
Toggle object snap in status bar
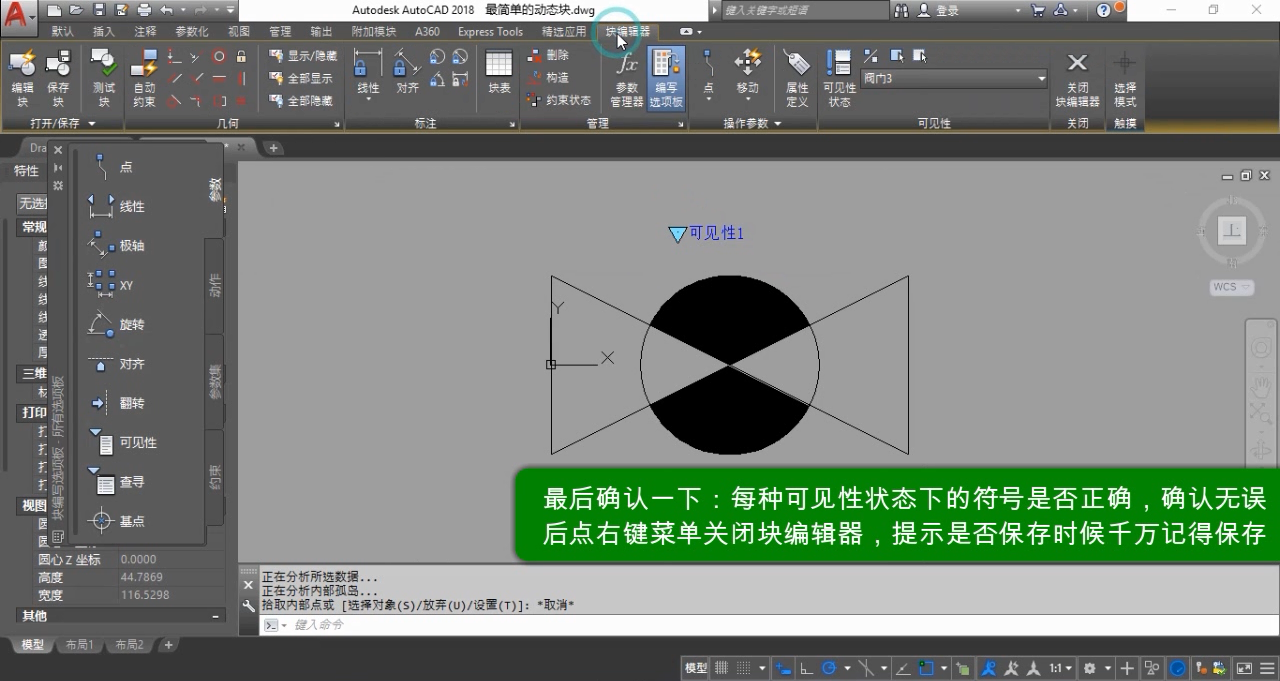[926, 668]
